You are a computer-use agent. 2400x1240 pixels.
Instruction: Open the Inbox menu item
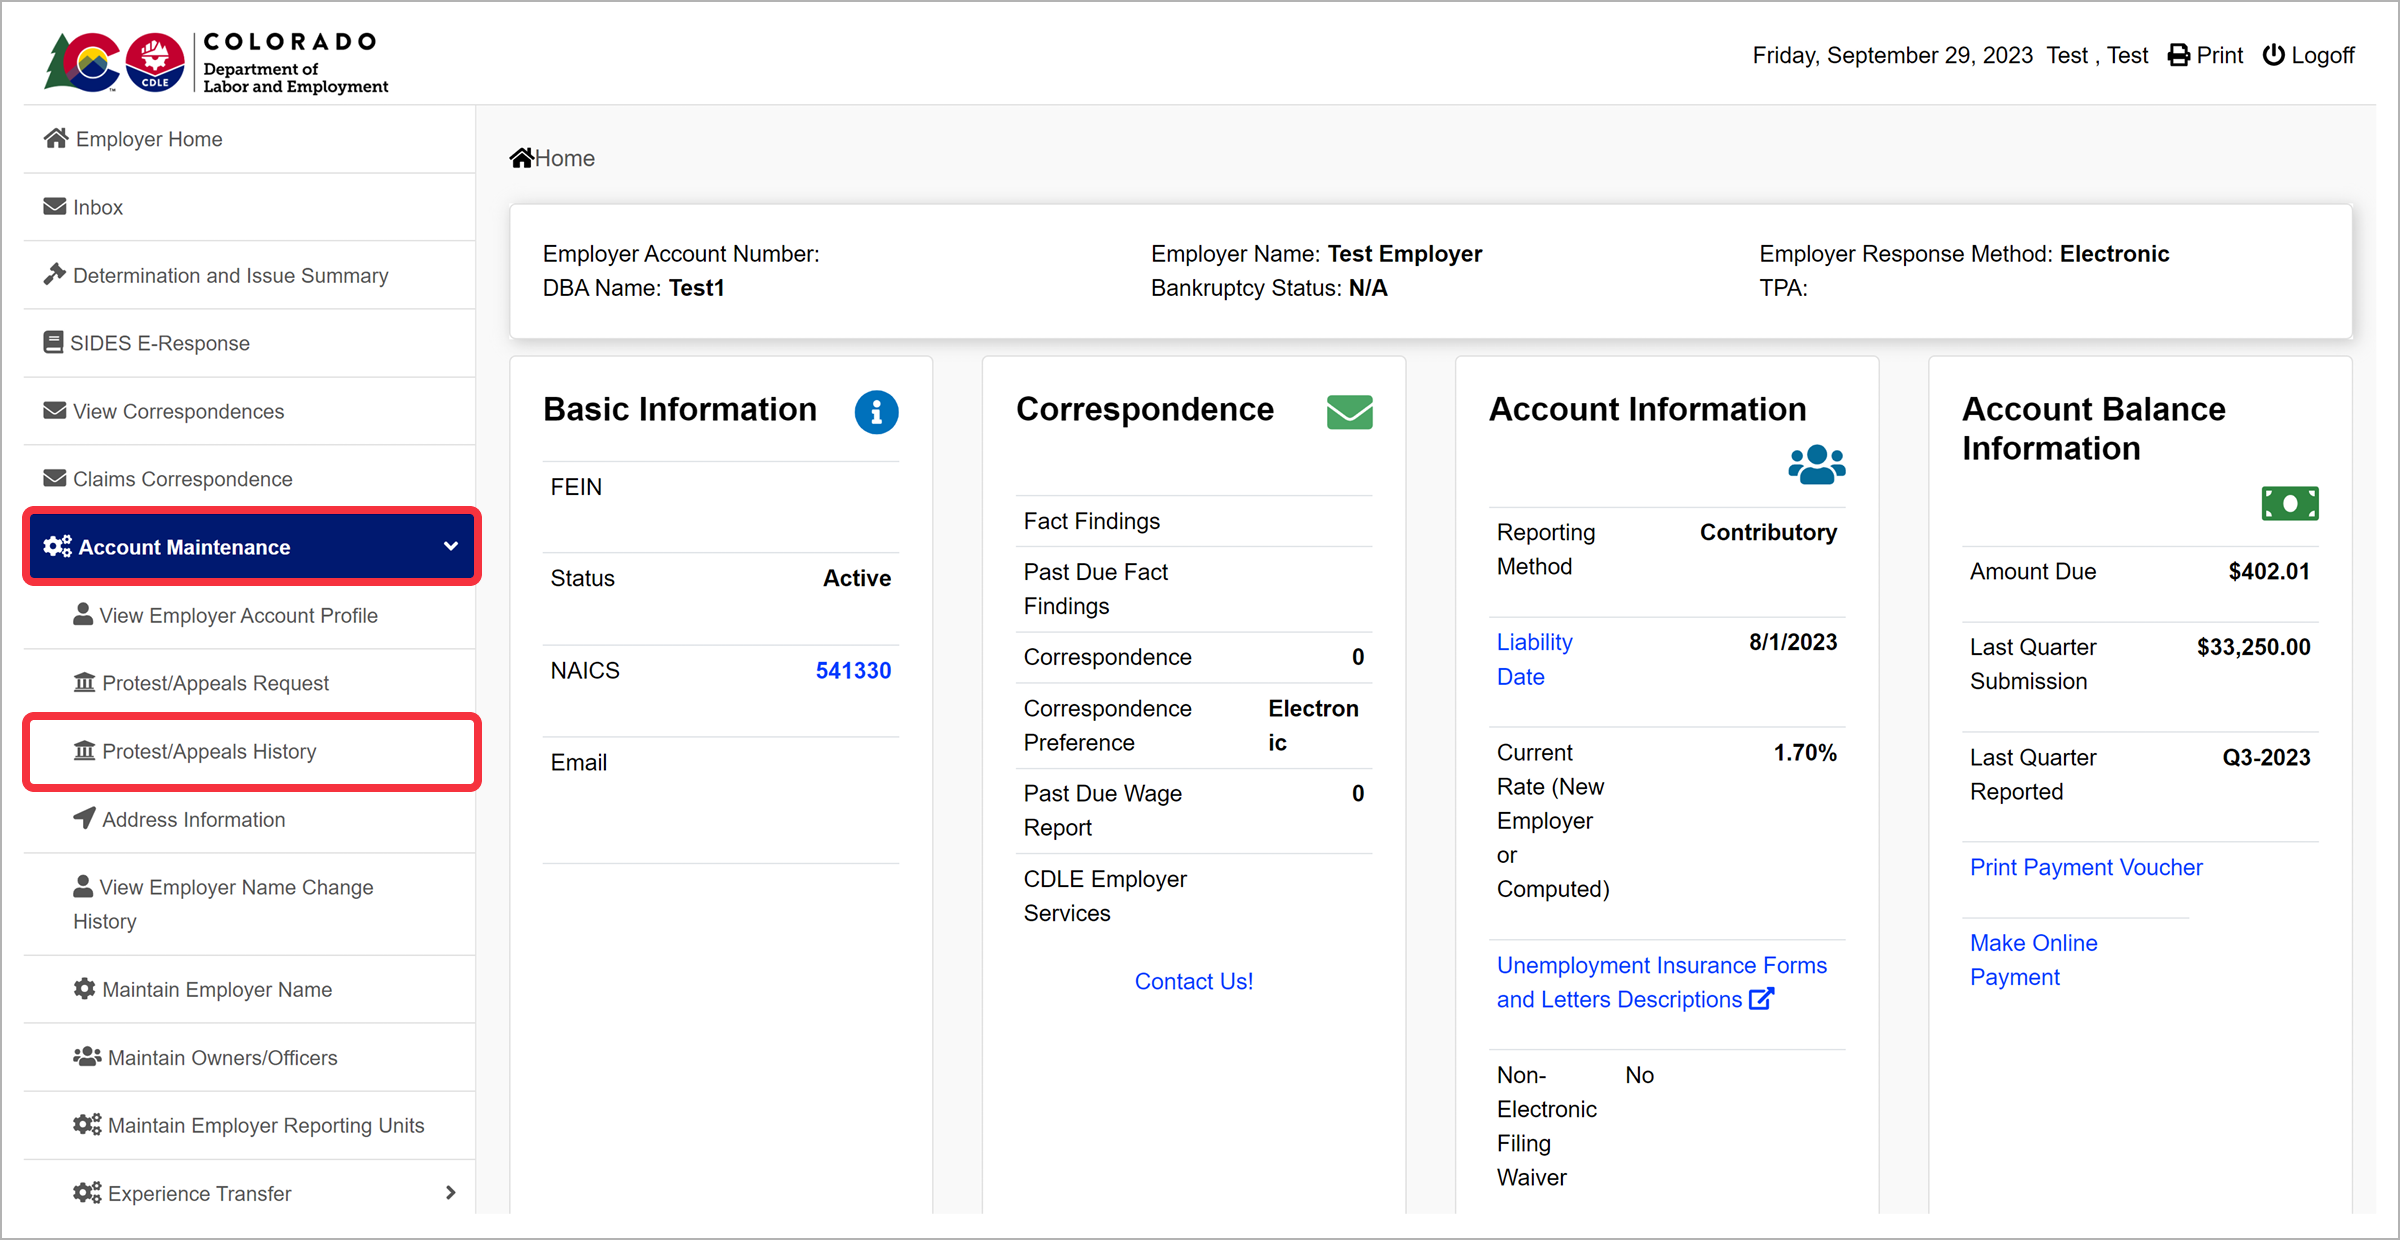point(97,207)
